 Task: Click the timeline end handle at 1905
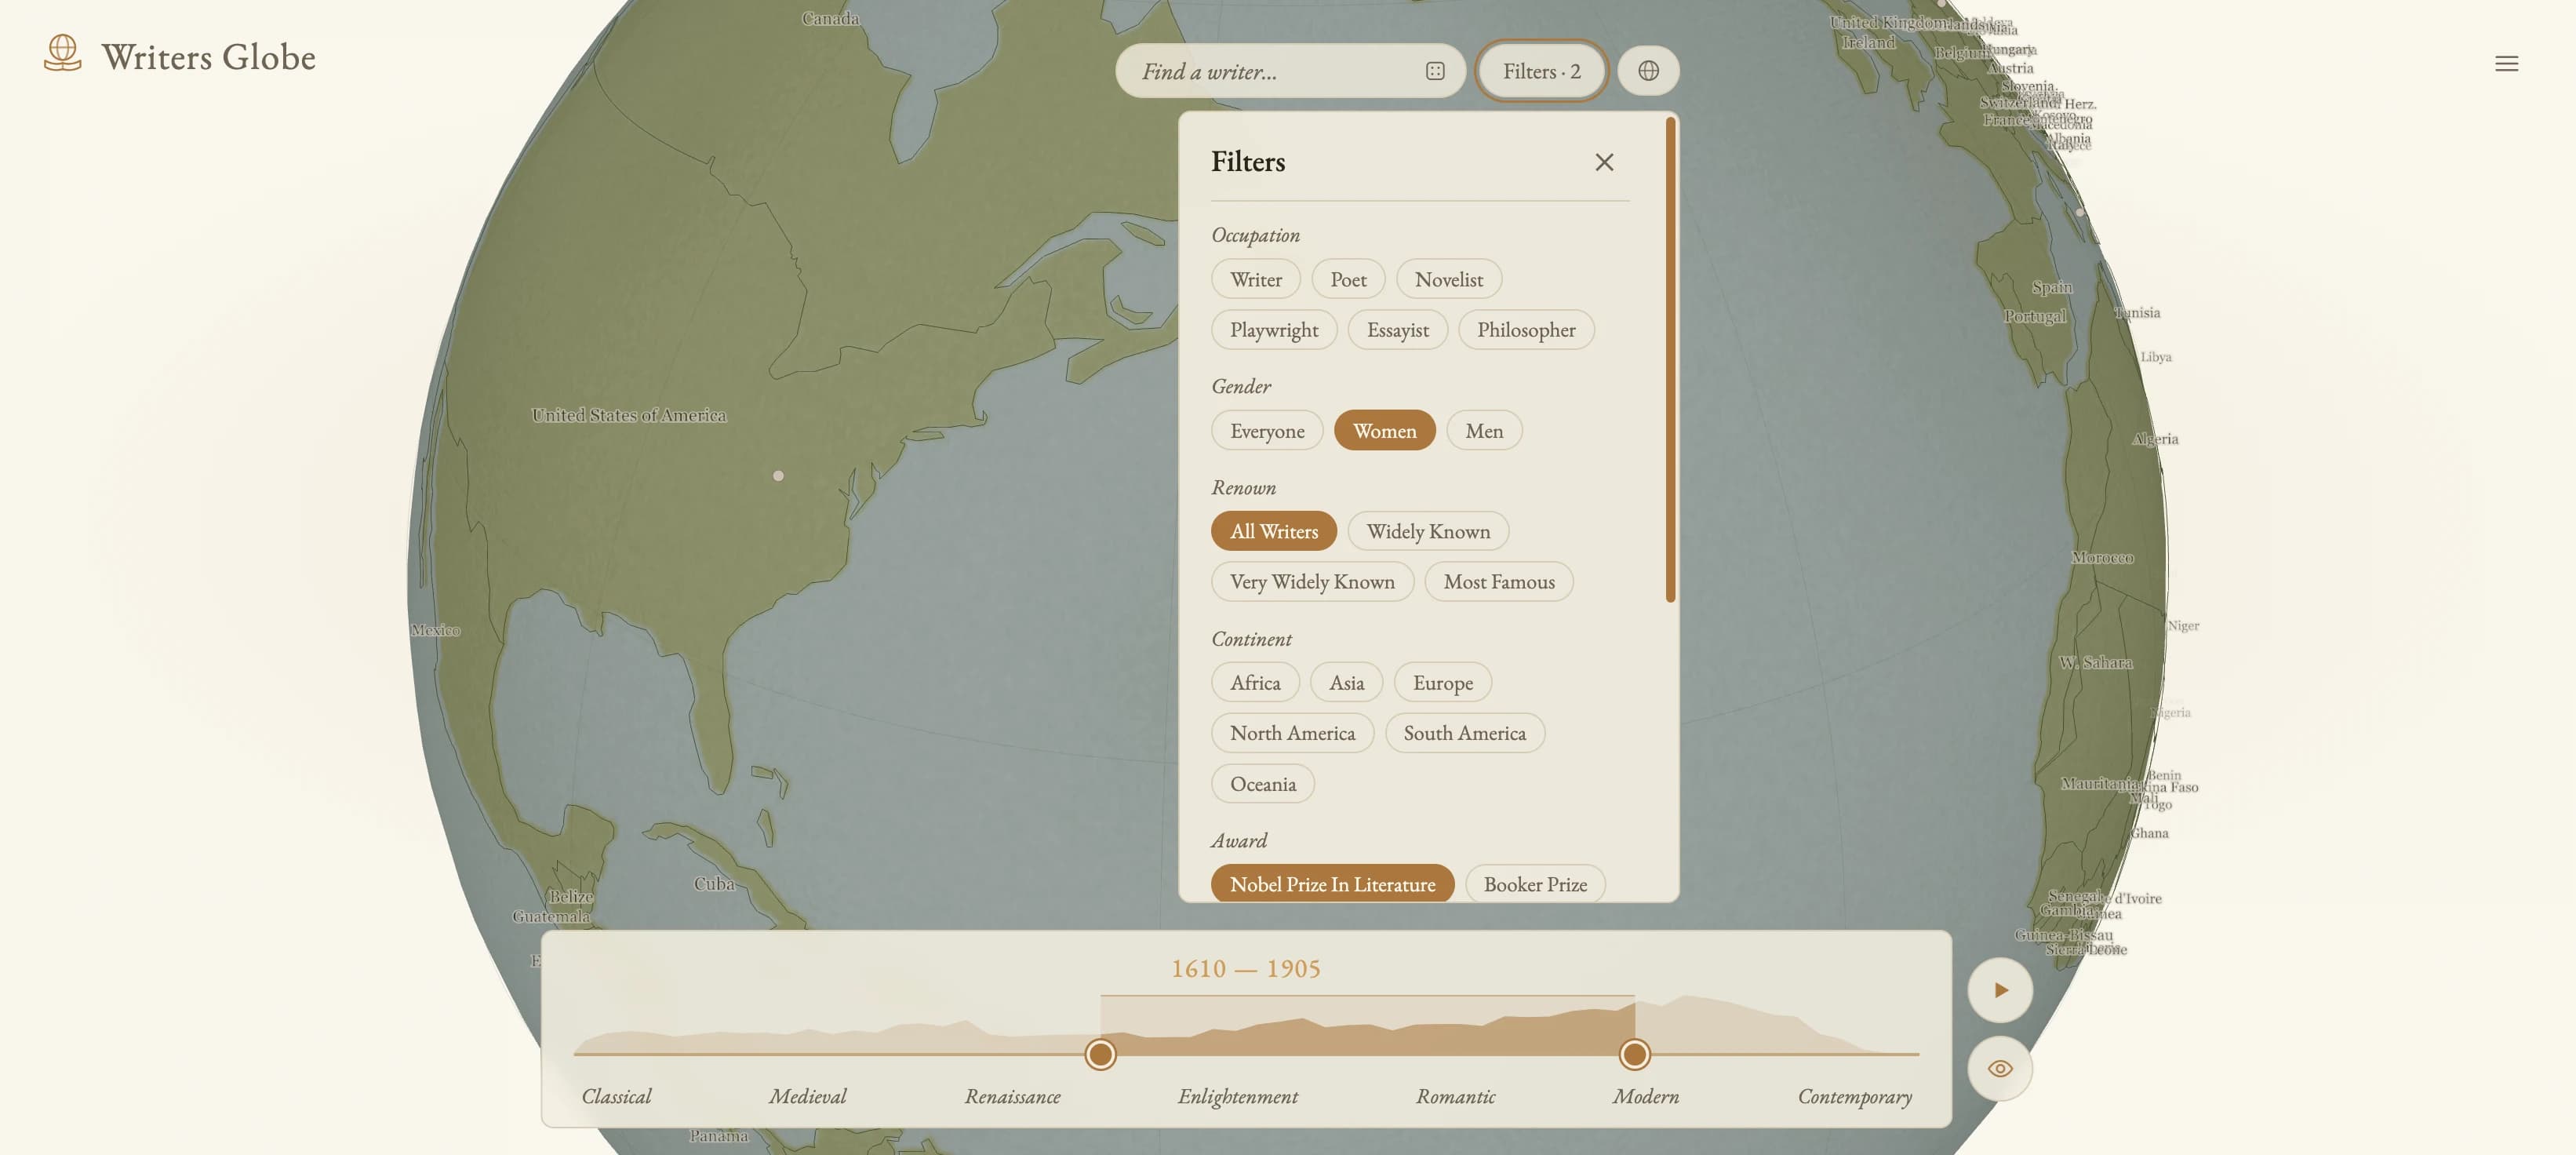1634,1054
